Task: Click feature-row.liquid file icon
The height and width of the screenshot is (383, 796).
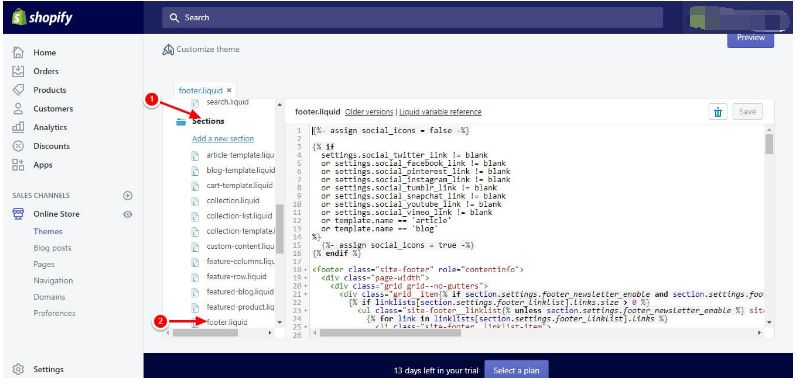Action: 196,277
